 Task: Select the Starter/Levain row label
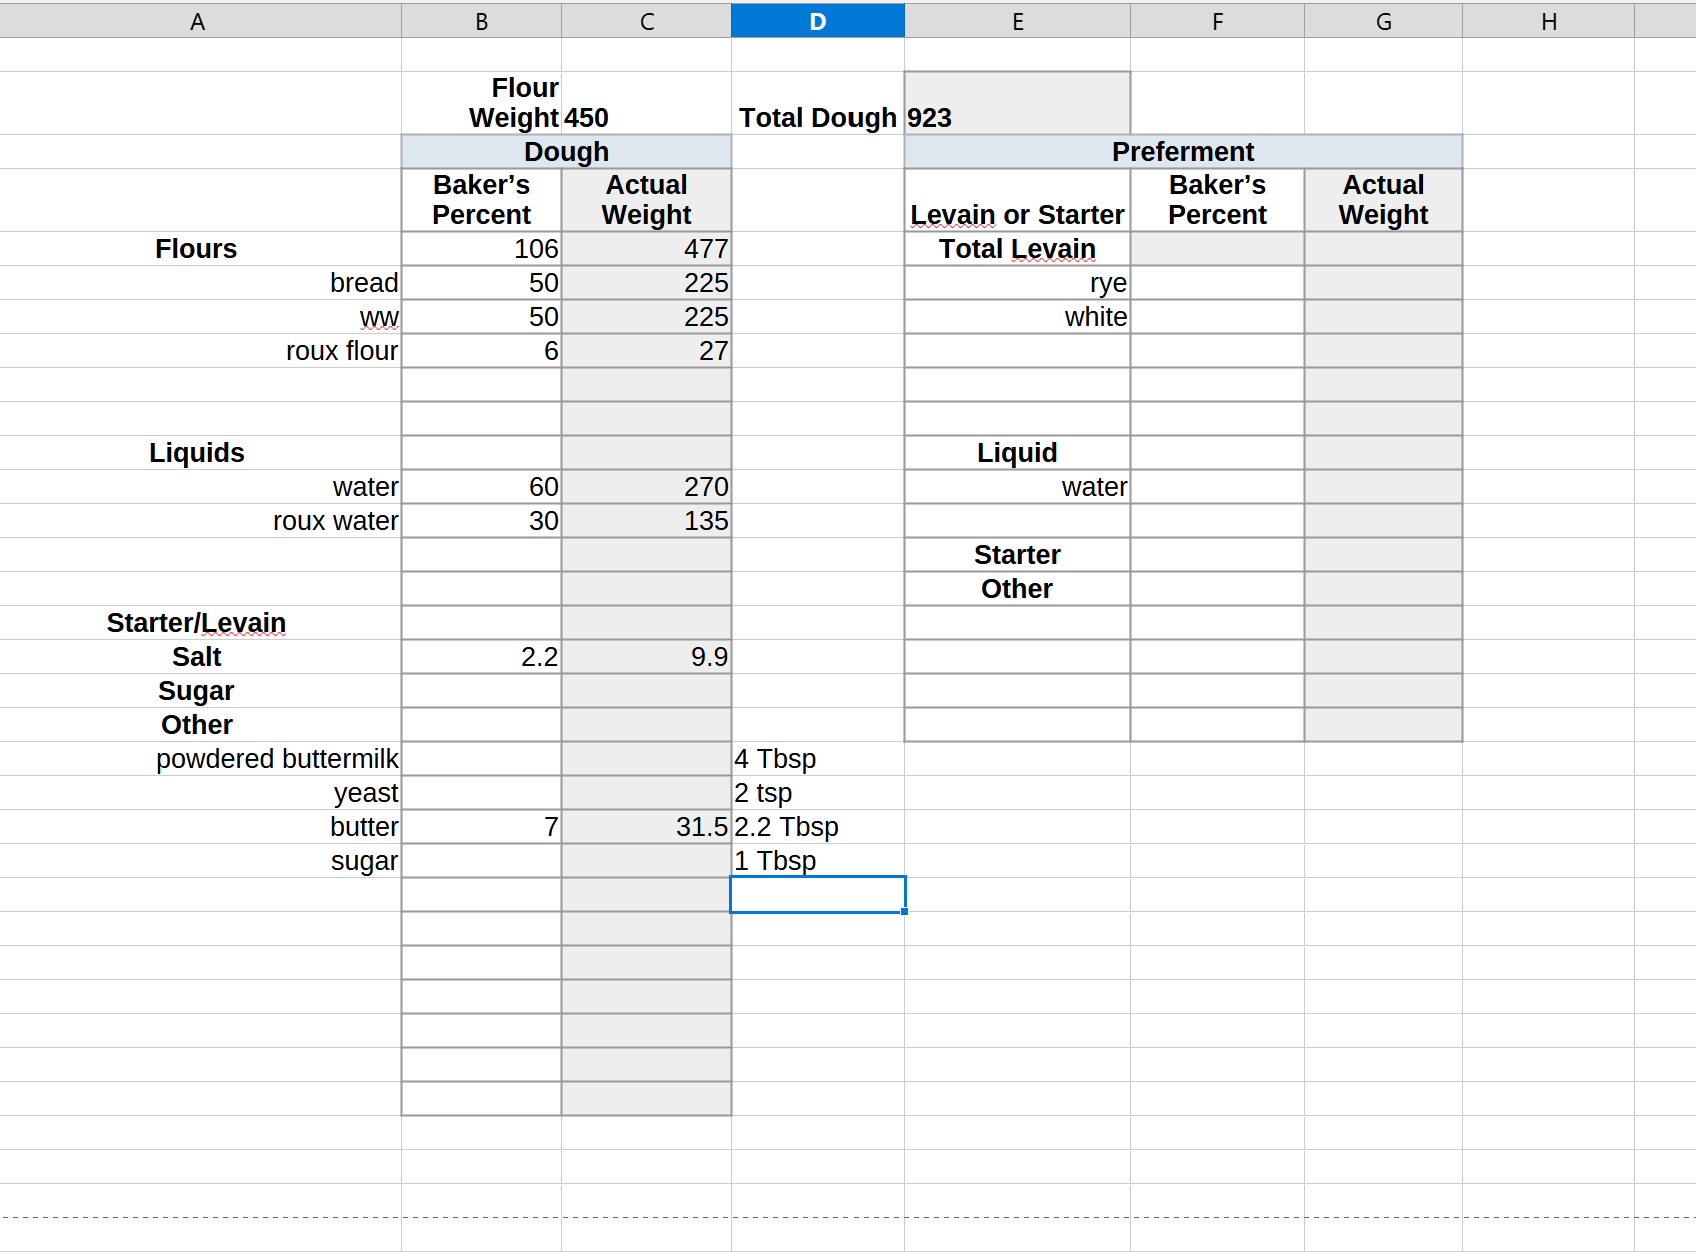(198, 623)
